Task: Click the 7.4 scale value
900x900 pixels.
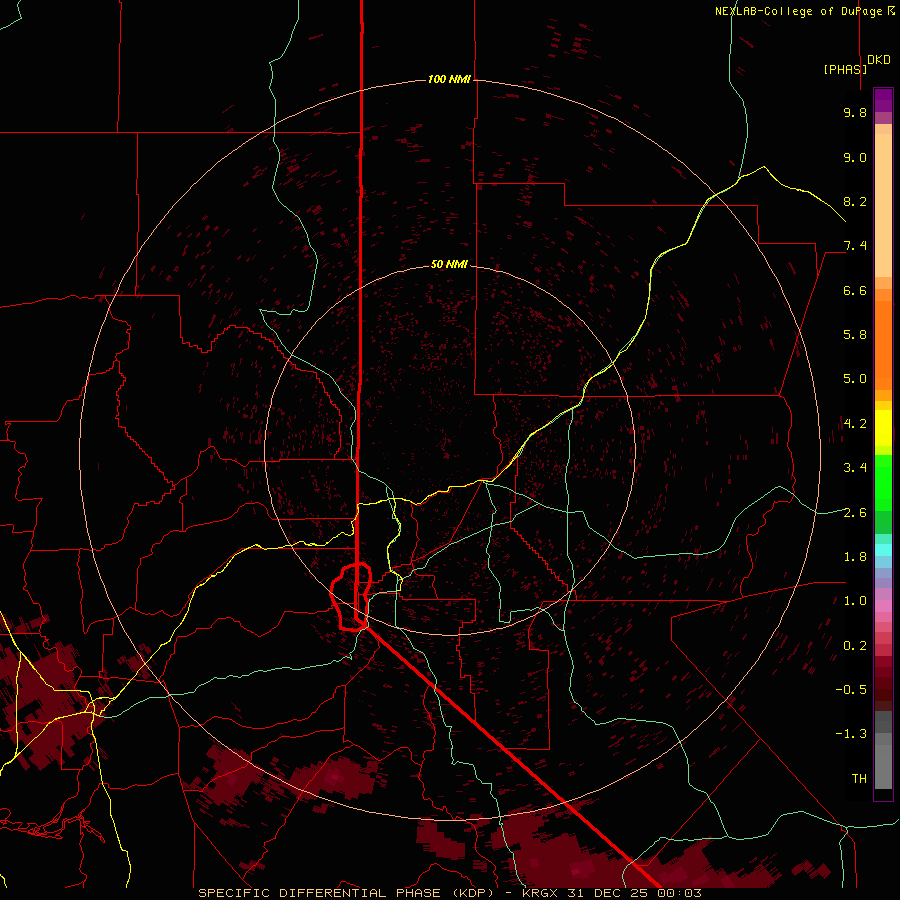Action: pyautogui.click(x=855, y=246)
